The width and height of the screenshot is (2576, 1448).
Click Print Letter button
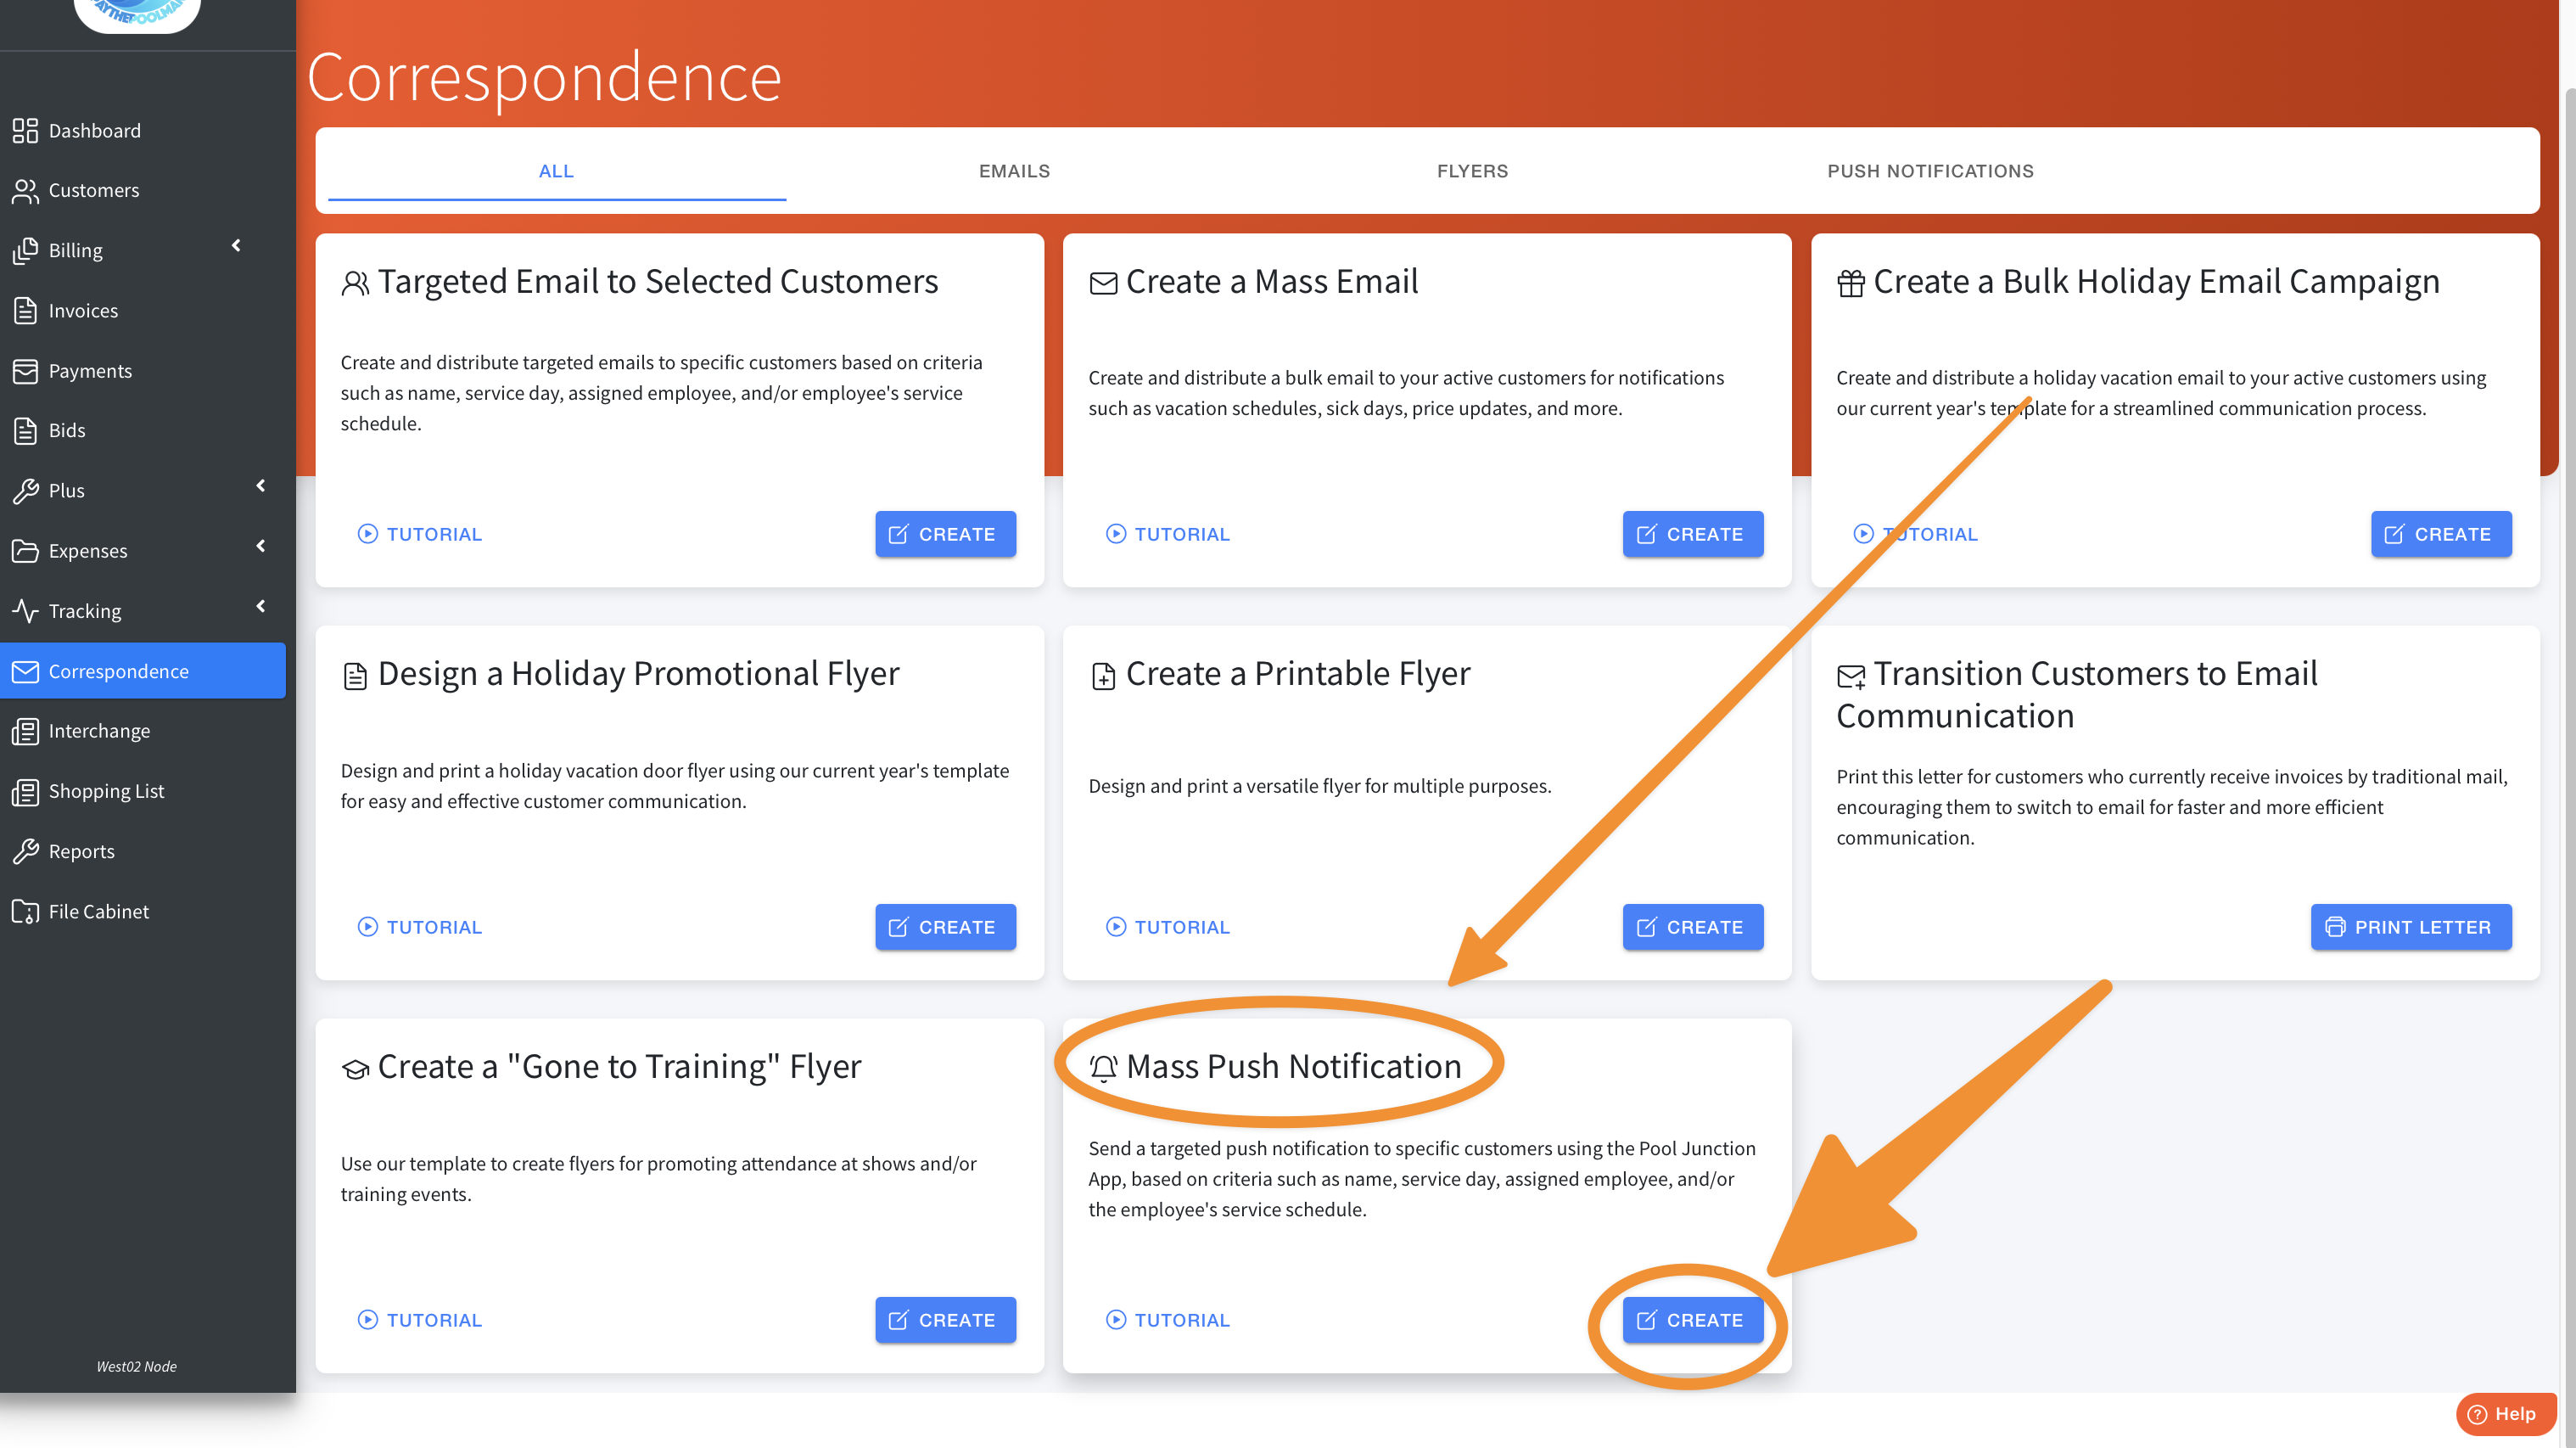(2410, 927)
